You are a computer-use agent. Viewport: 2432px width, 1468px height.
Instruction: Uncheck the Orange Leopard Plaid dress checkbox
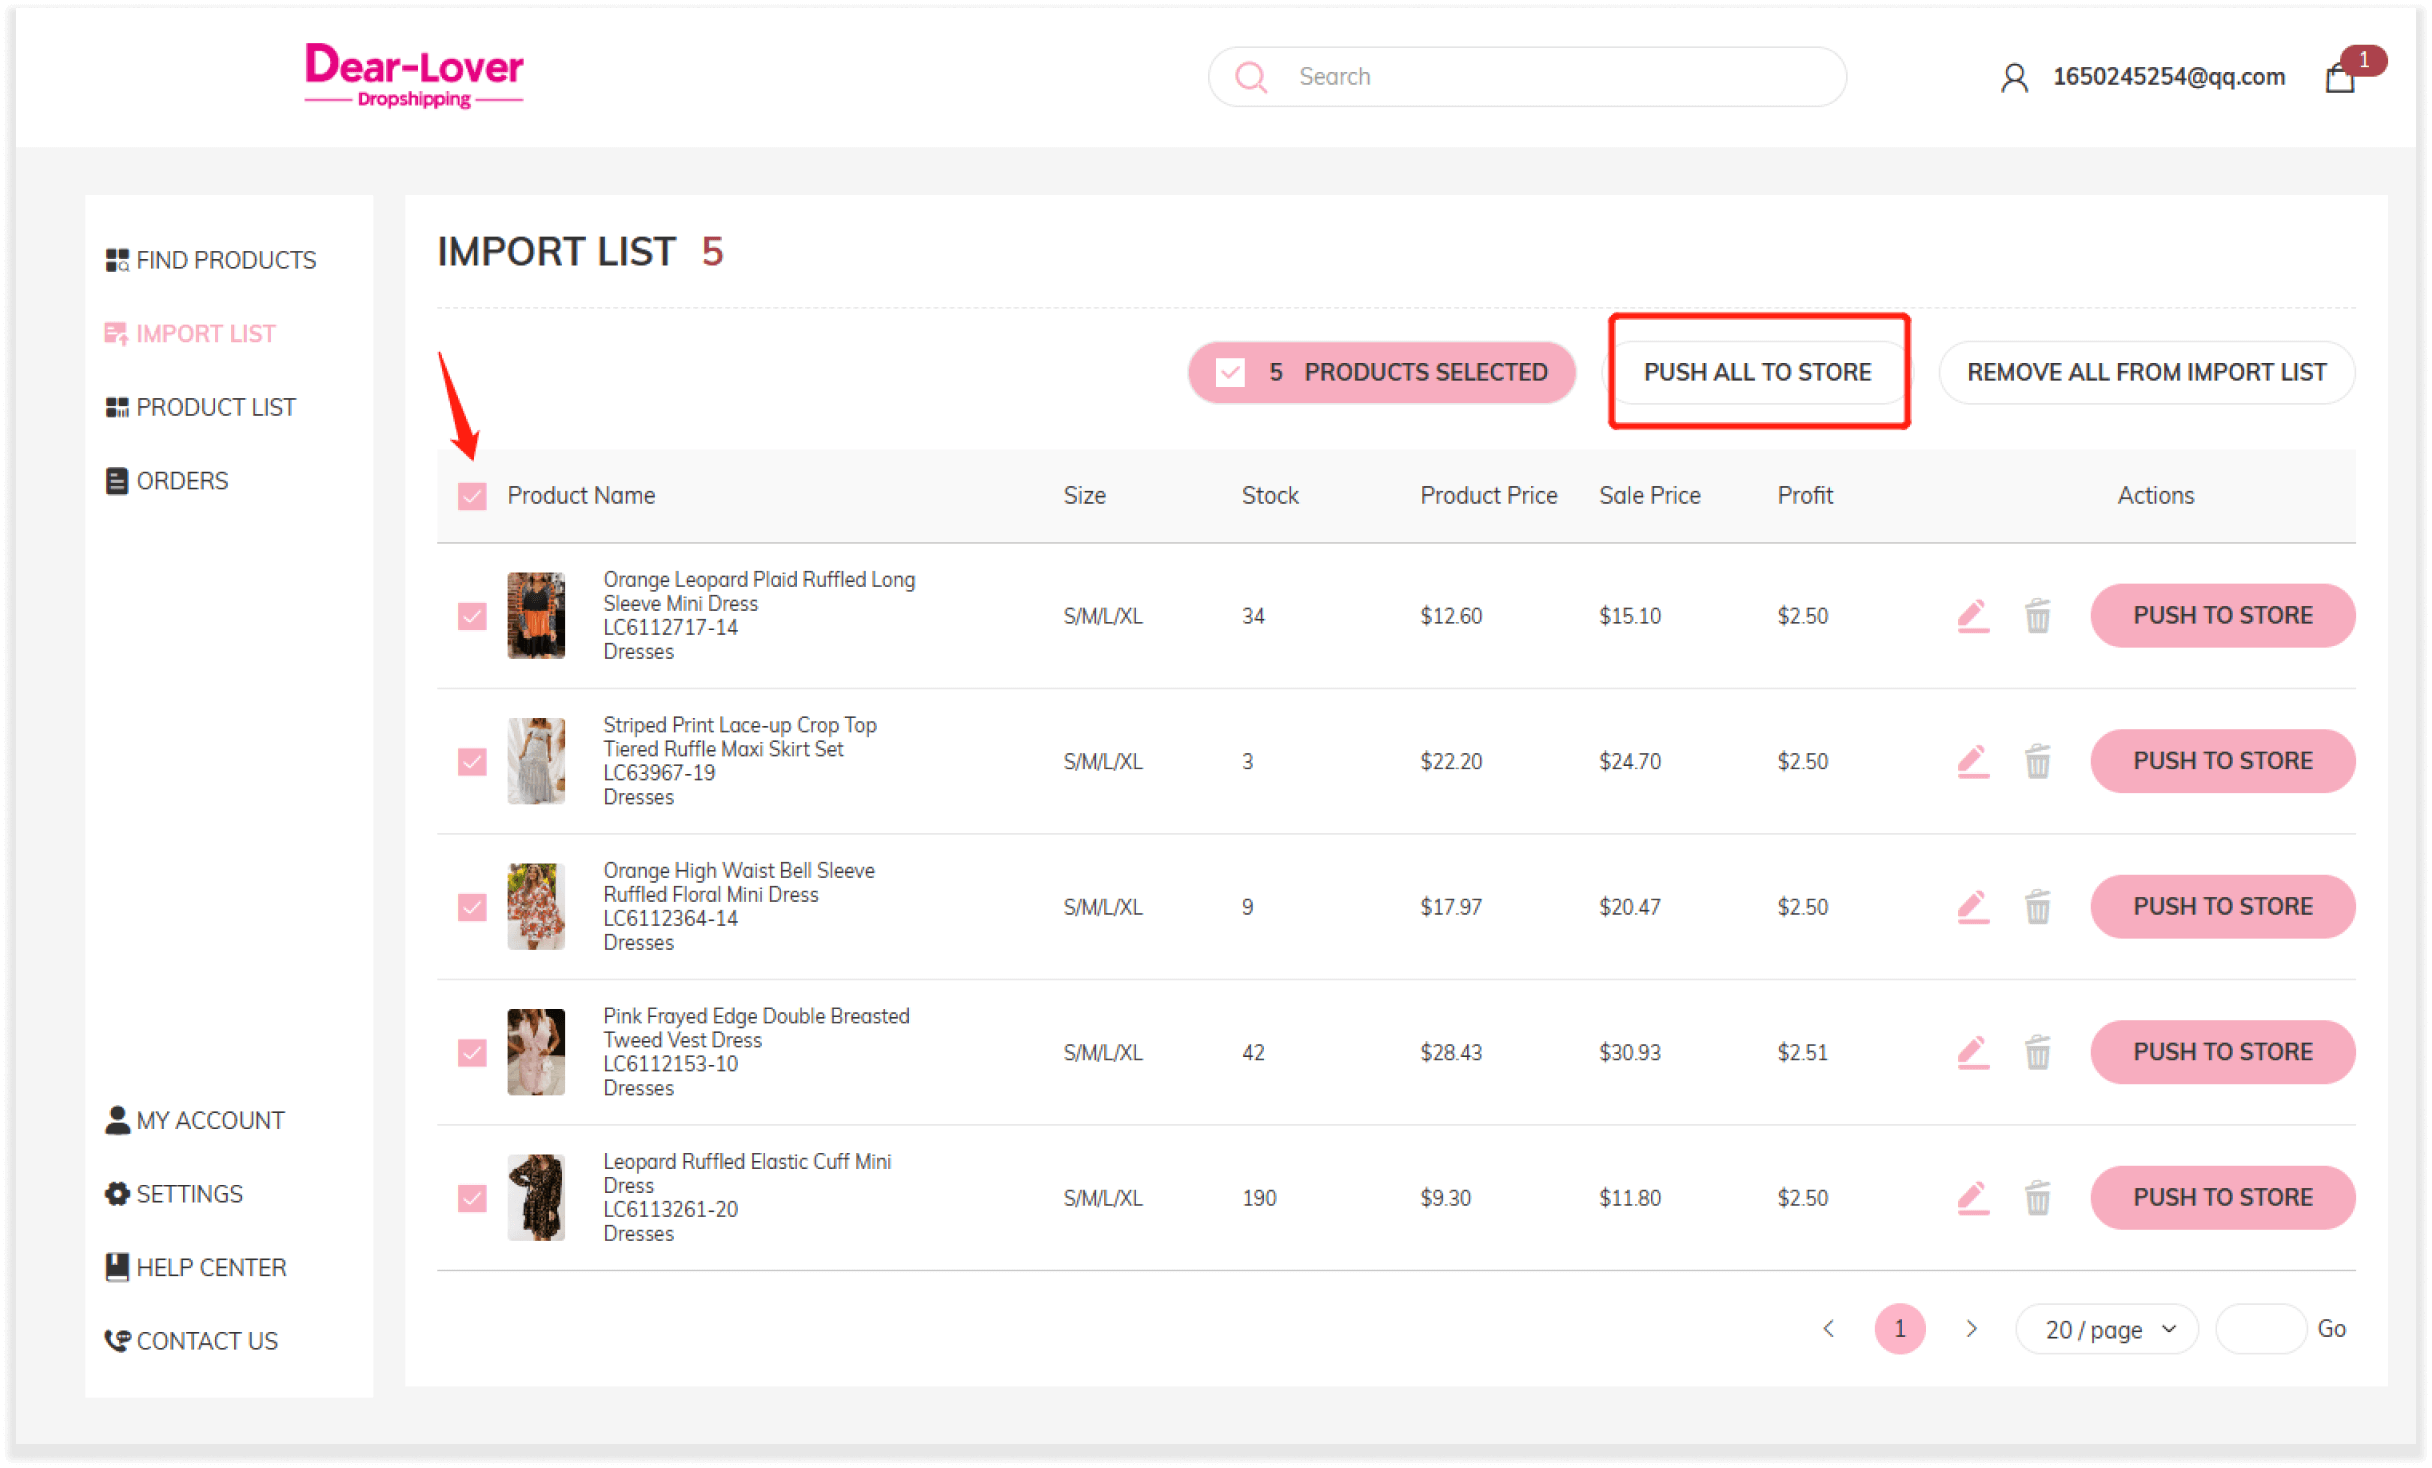471,616
